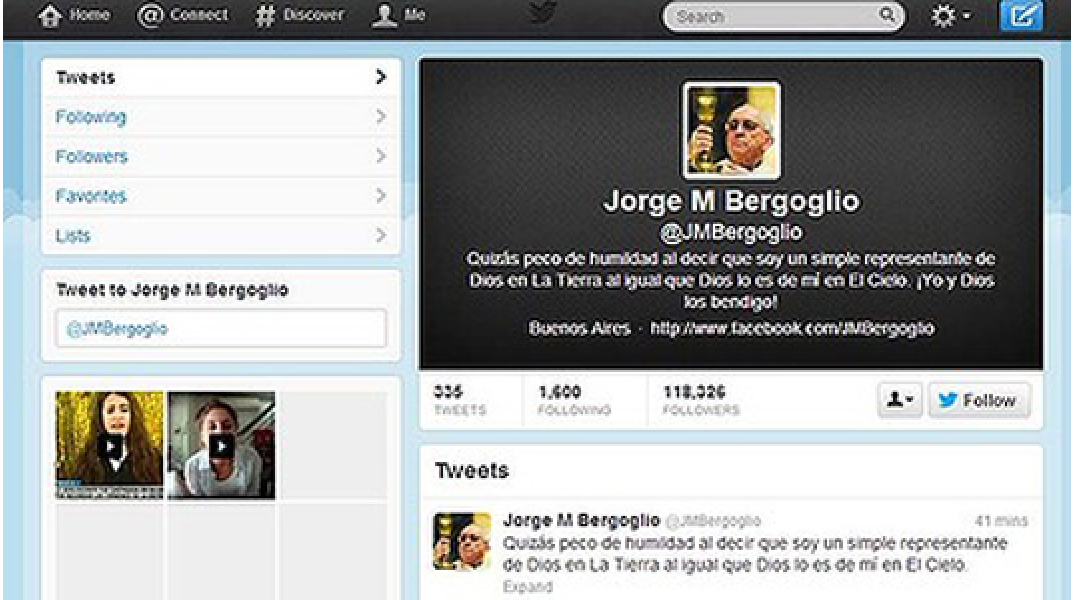Click the chevron beside Lists

point(380,236)
